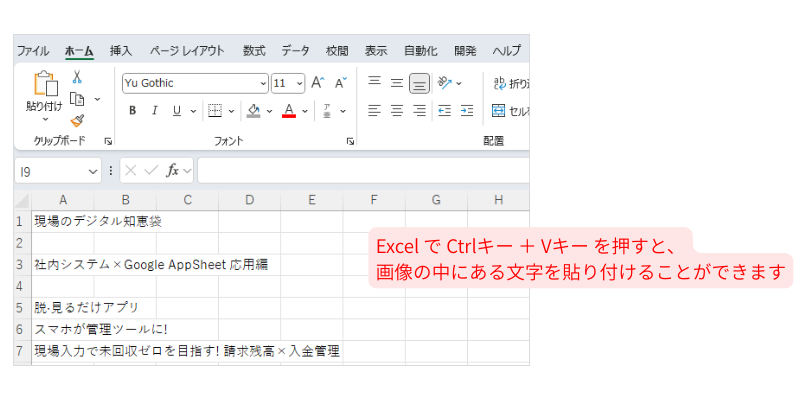Toggle center text alignment
800x400 pixels.
397,110
